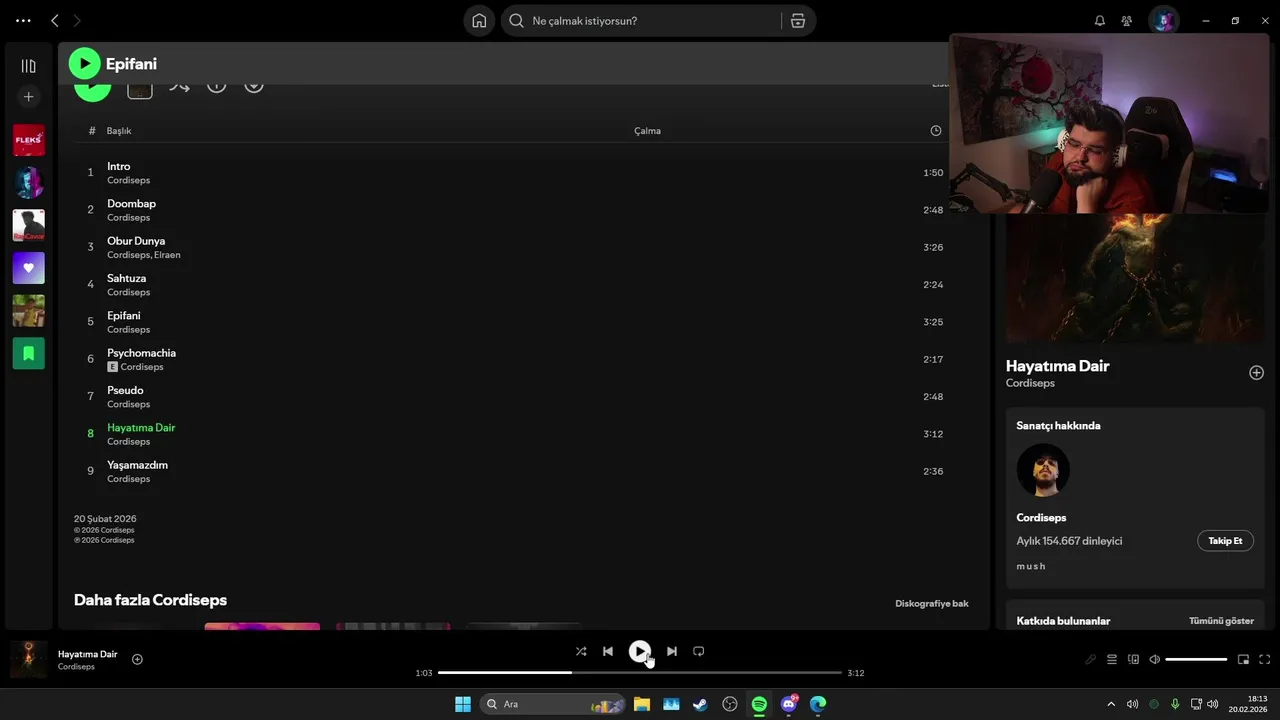
Task: Open the Browse icon in search bar
Action: pyautogui.click(x=798, y=20)
